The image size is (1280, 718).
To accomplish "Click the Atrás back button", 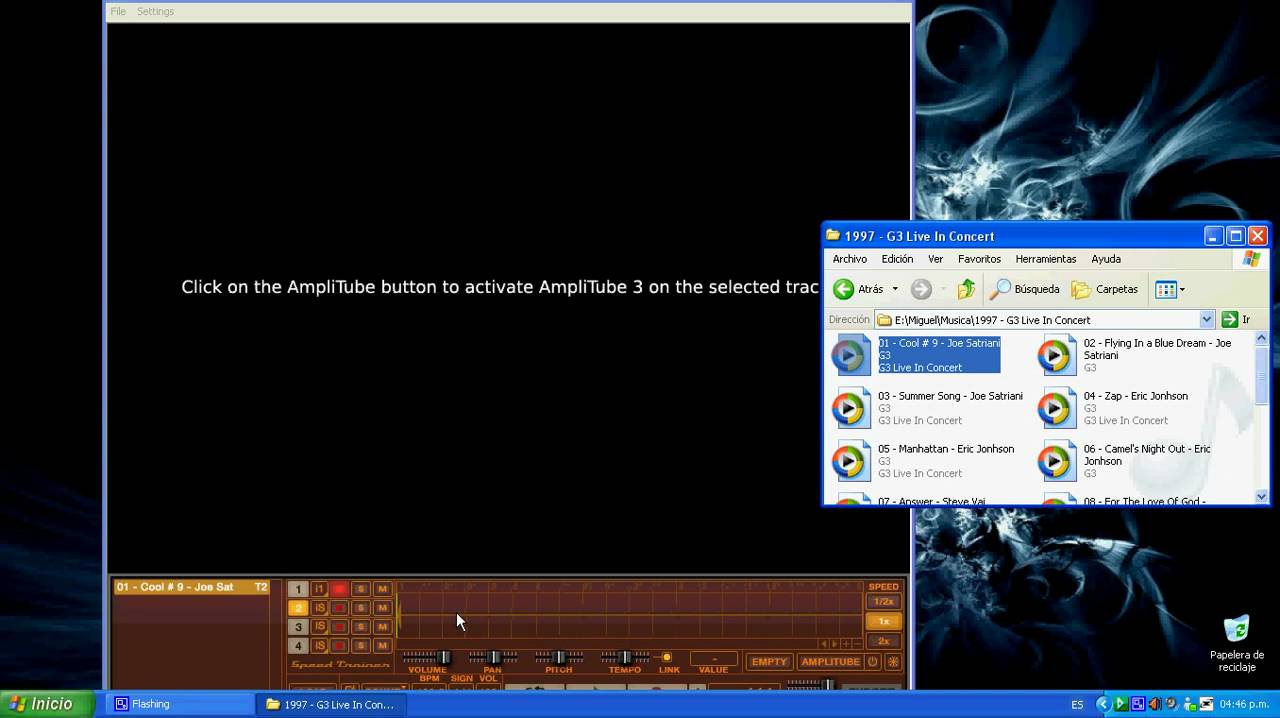I will 859,289.
